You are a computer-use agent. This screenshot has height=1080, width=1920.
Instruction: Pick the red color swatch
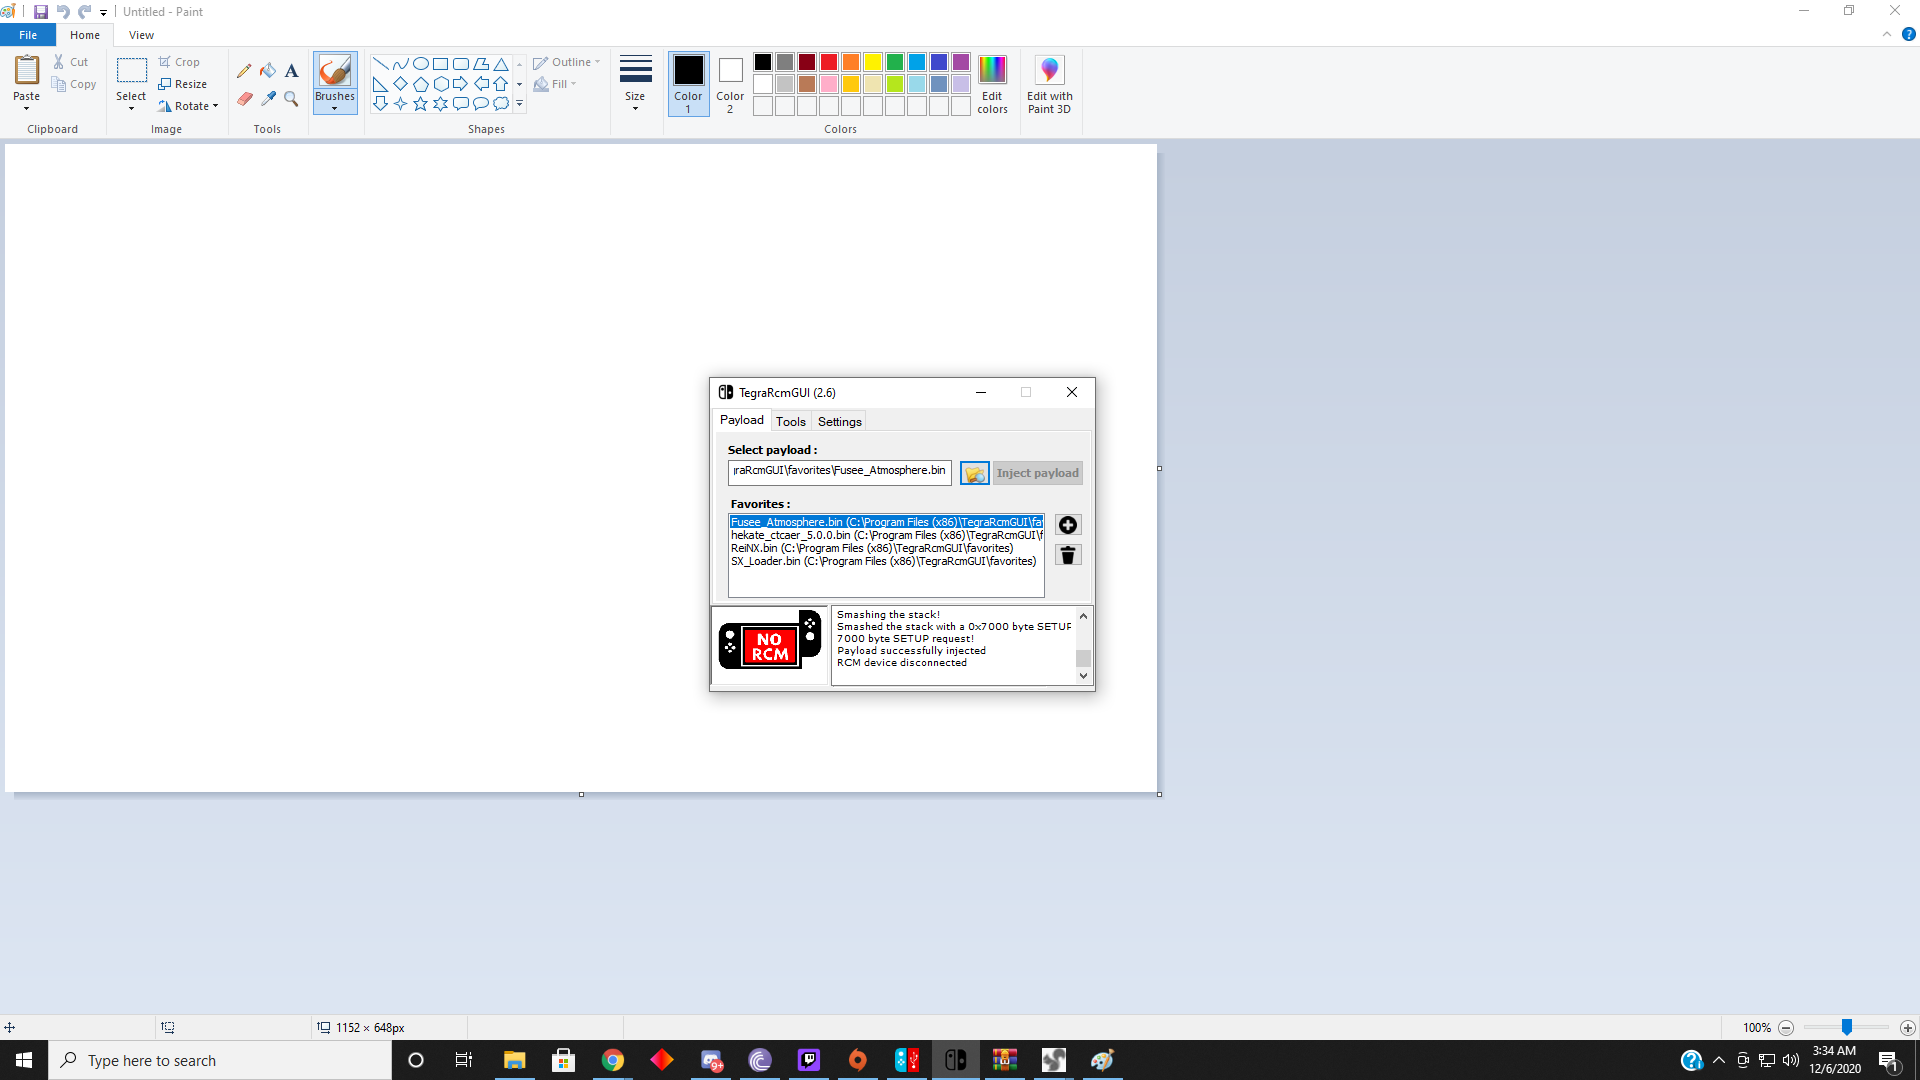tap(829, 62)
